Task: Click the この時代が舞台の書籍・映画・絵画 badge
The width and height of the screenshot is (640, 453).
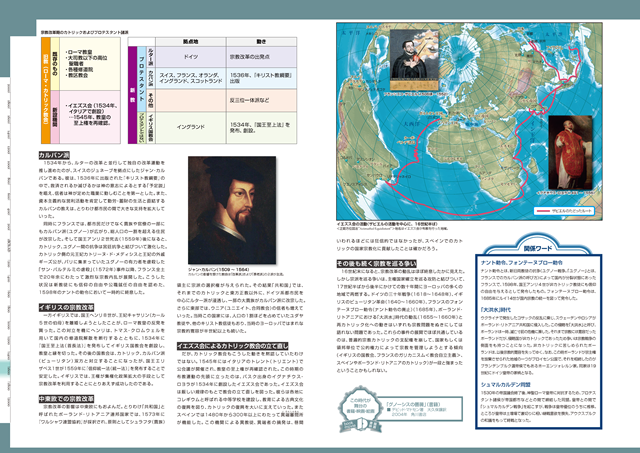Action: click(x=360, y=409)
